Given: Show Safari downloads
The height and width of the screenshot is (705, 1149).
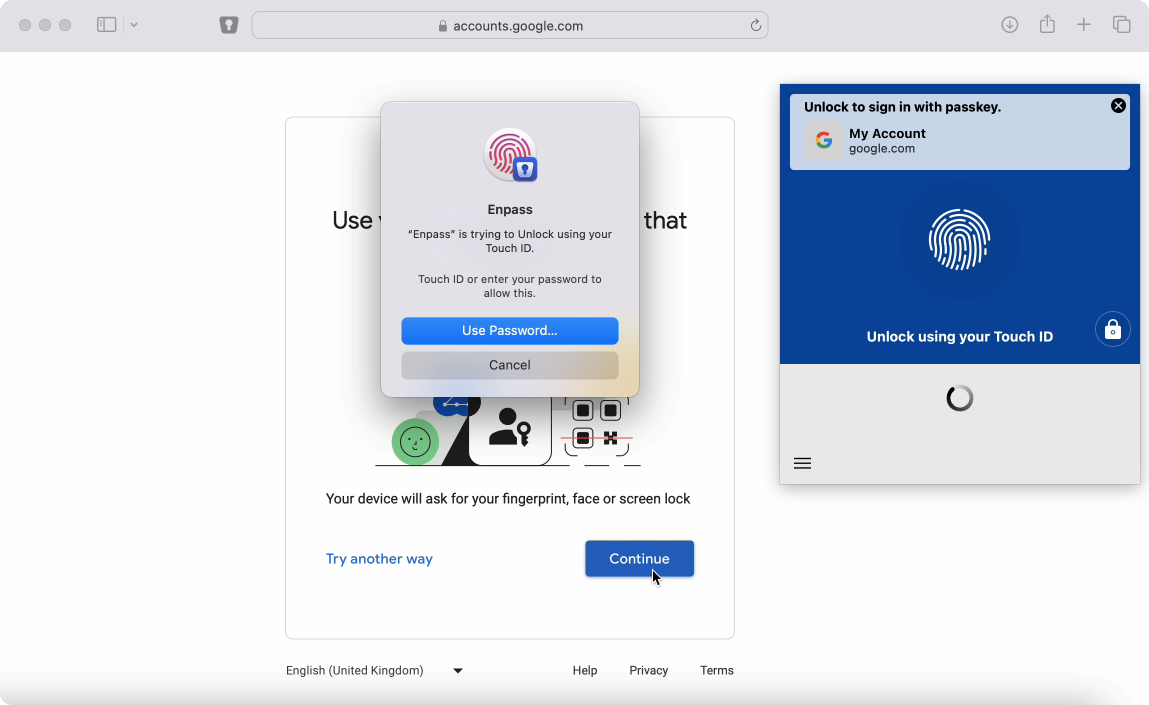Looking at the screenshot, I should point(1010,25).
